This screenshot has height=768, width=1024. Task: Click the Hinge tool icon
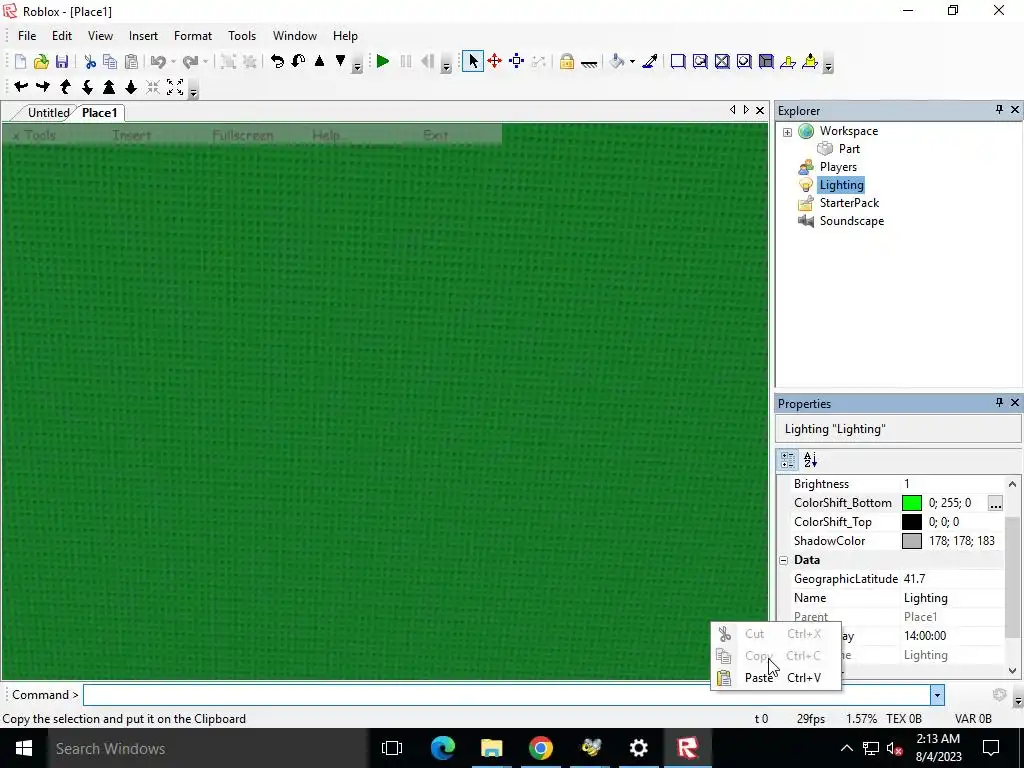788,61
